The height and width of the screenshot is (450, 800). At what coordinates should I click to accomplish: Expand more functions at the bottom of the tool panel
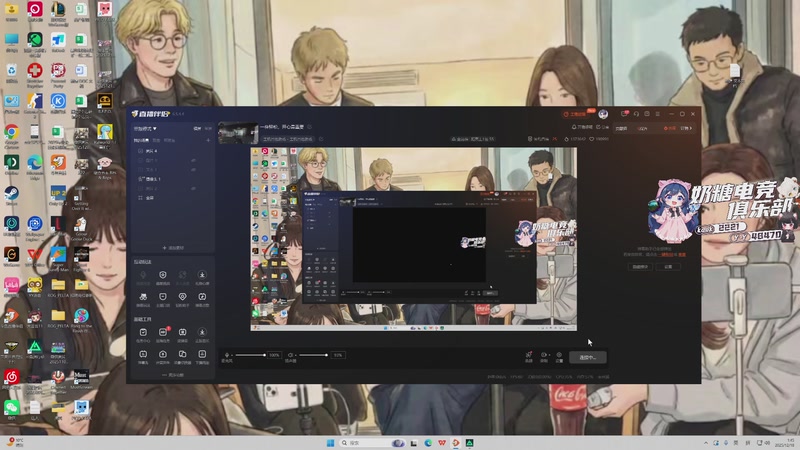coord(173,375)
